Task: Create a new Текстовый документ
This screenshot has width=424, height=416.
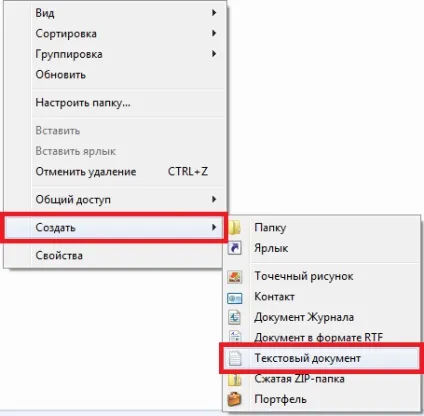Action: point(322,358)
